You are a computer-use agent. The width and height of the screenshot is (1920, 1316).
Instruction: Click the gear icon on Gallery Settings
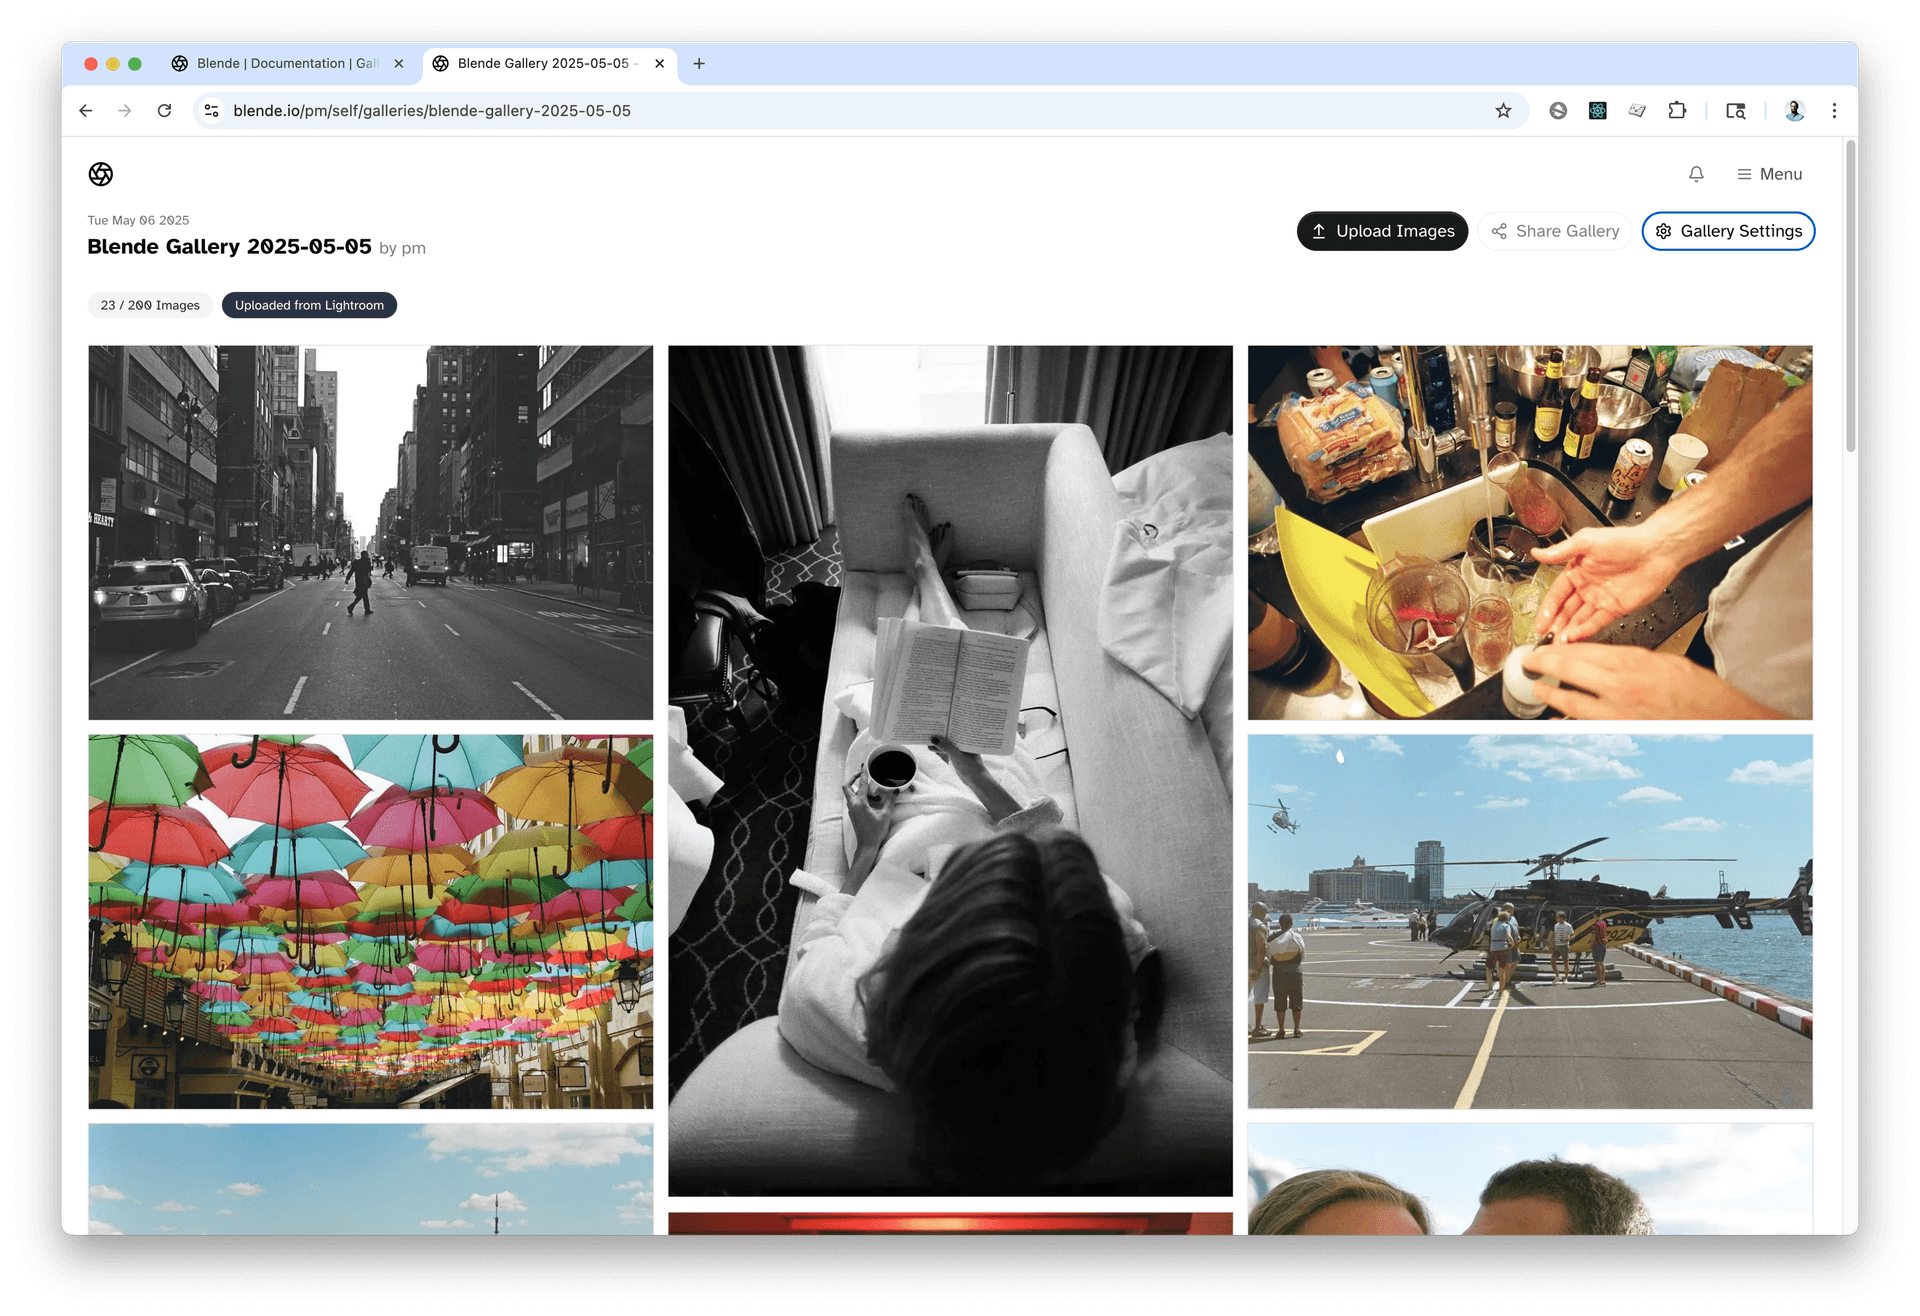click(x=1663, y=231)
